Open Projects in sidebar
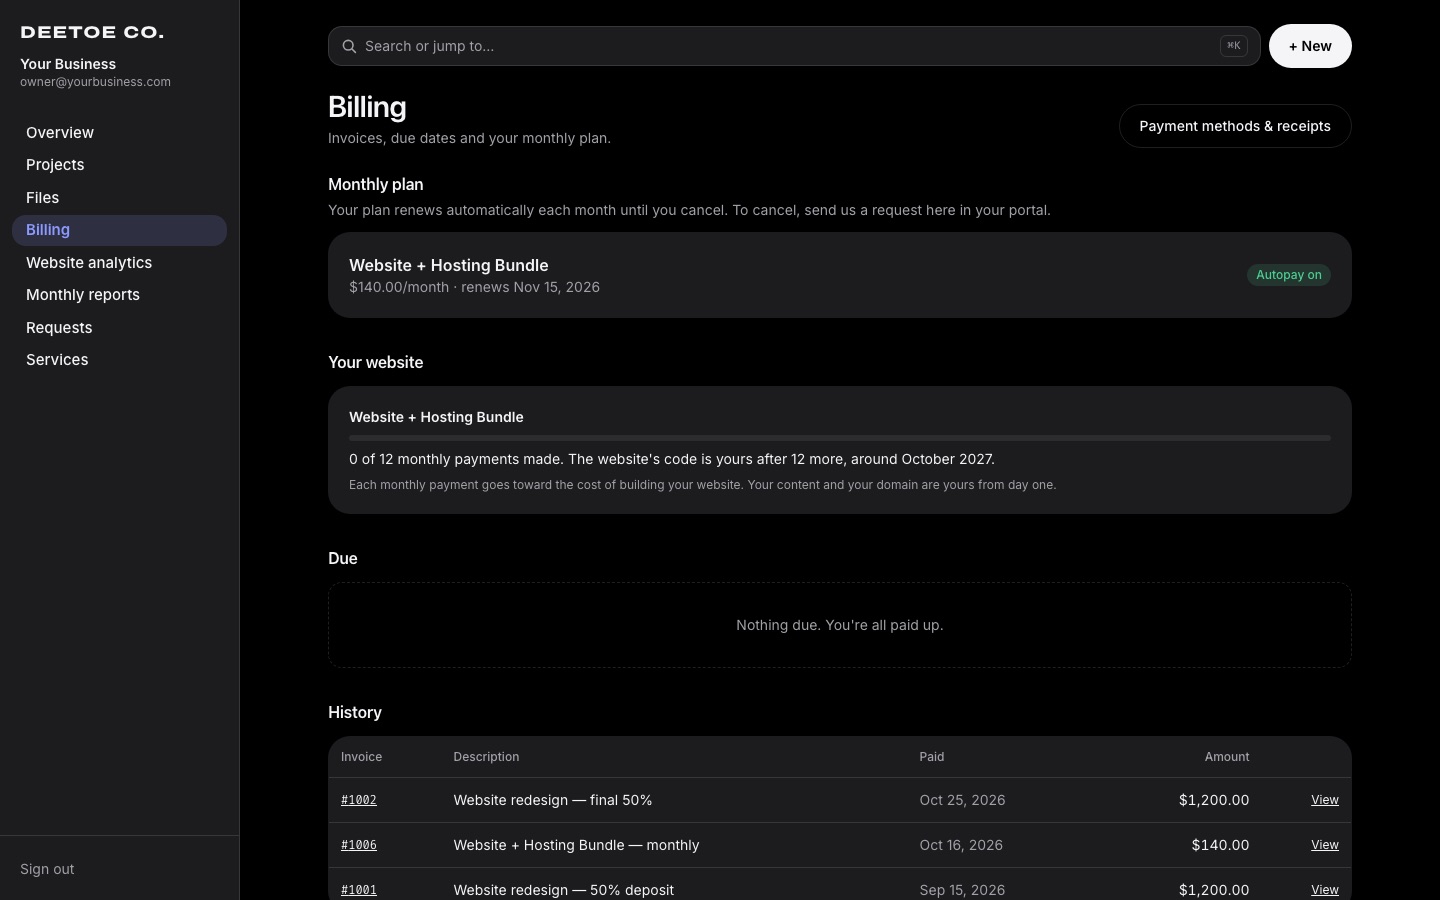 119,165
